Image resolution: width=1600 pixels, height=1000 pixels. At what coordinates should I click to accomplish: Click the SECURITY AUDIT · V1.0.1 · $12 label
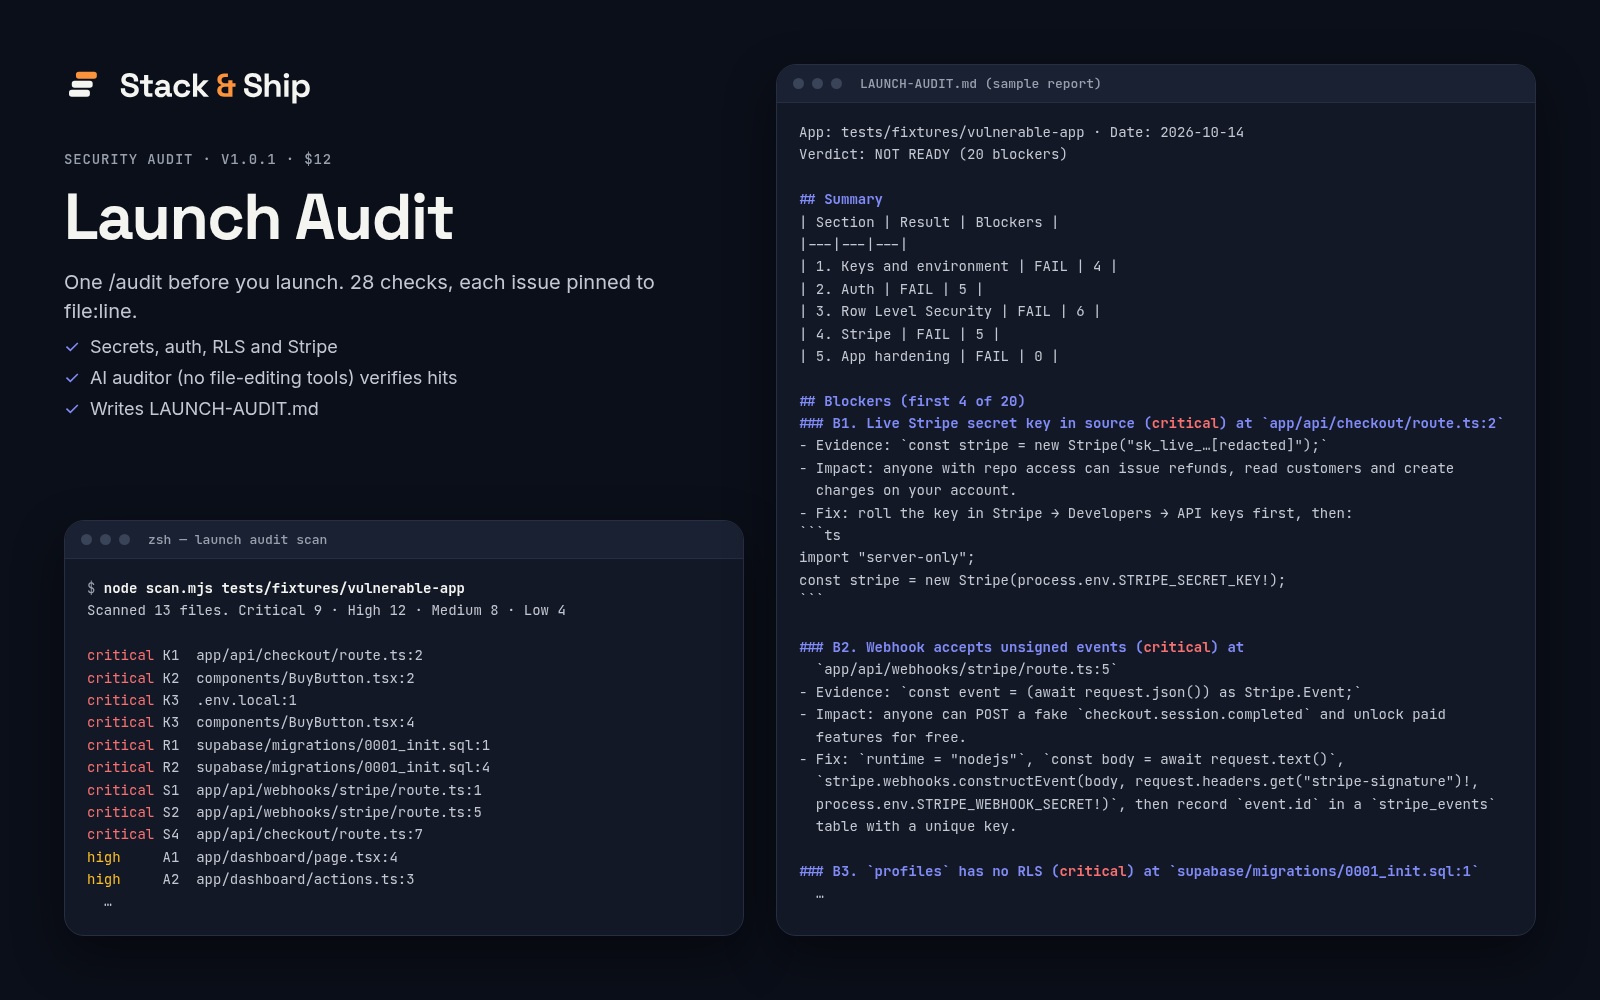(198, 159)
